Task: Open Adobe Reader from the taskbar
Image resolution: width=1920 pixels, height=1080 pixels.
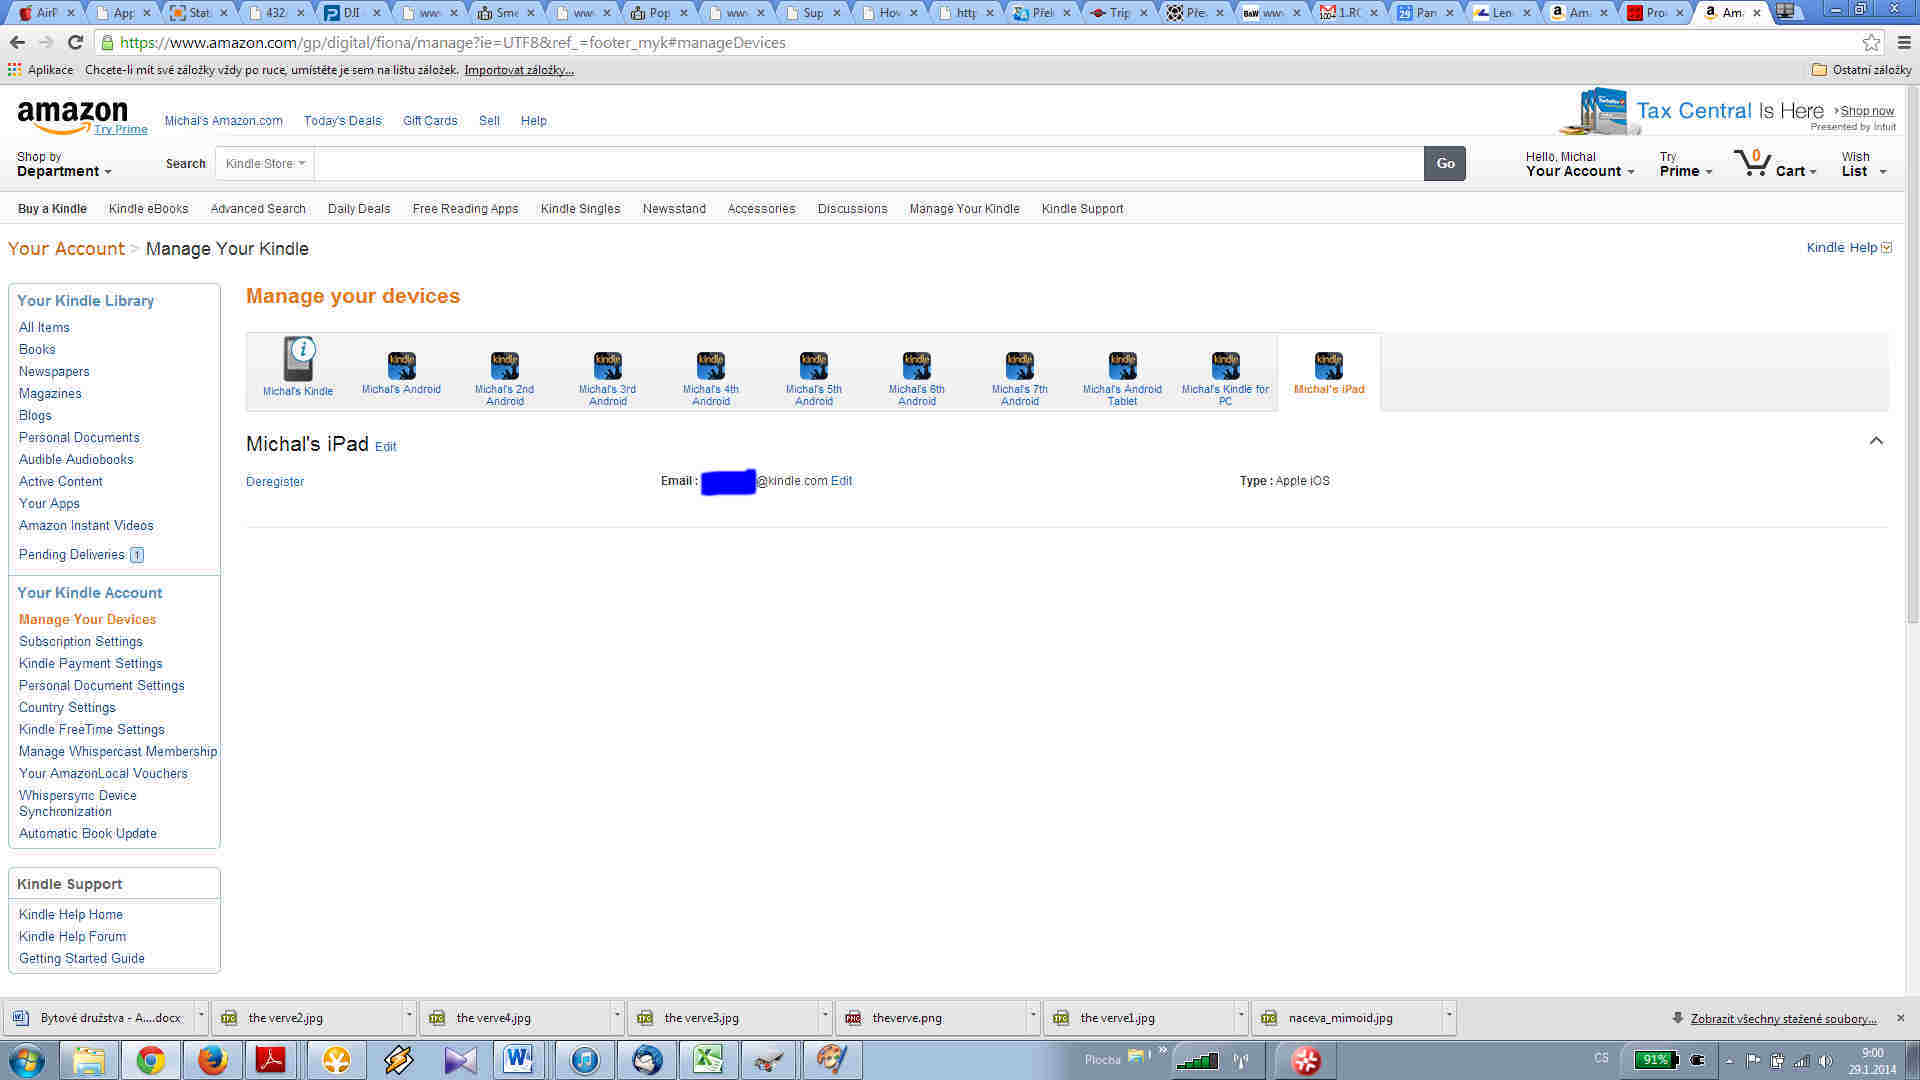Action: pos(271,1060)
